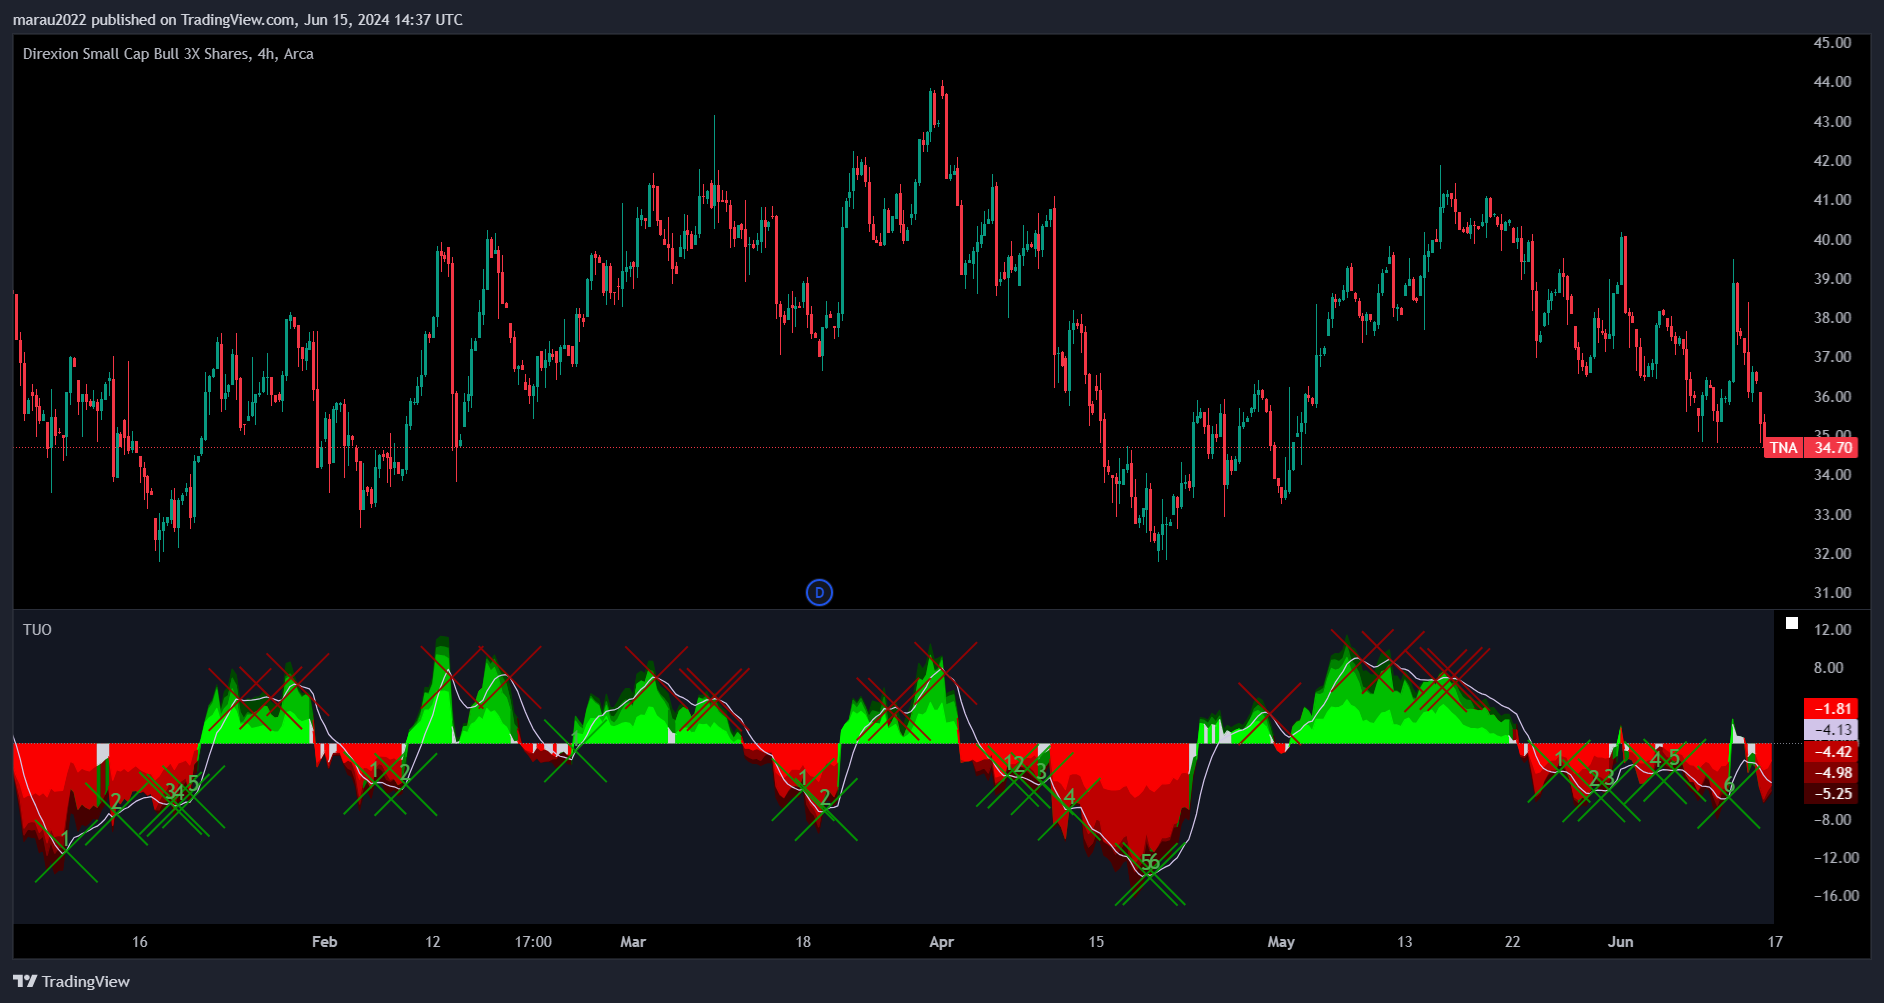Click the marau2022 published header text
Image resolution: width=1884 pixels, height=1003 pixels.
pyautogui.click(x=237, y=19)
